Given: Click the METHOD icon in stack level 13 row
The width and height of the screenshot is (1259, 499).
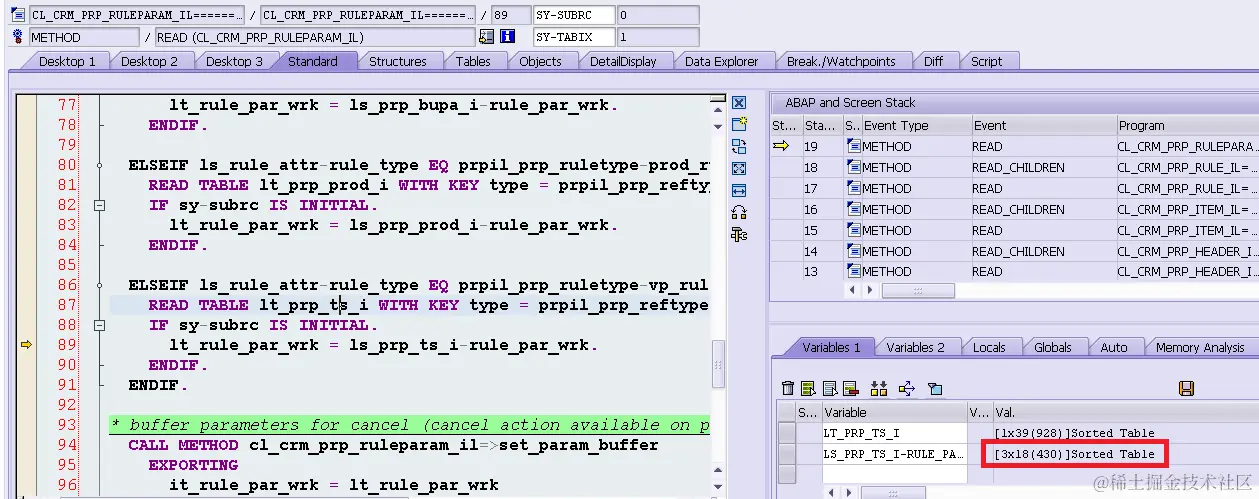Looking at the screenshot, I should [x=853, y=271].
